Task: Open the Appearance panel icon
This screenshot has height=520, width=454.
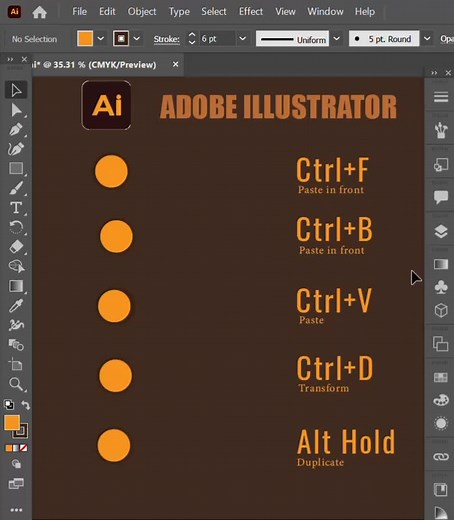Action: [x=441, y=423]
